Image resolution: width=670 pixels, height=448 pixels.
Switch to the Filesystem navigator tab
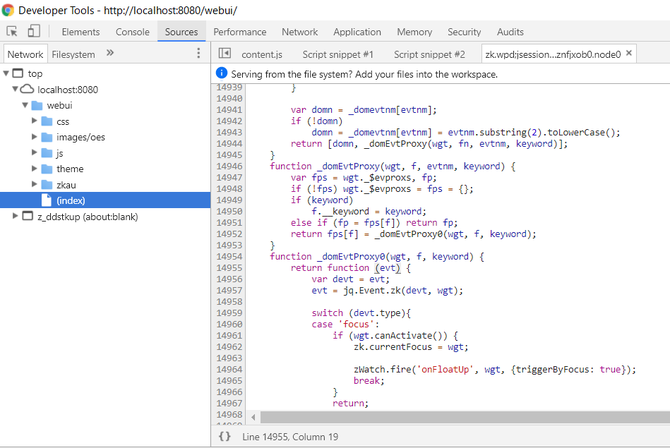click(73, 55)
